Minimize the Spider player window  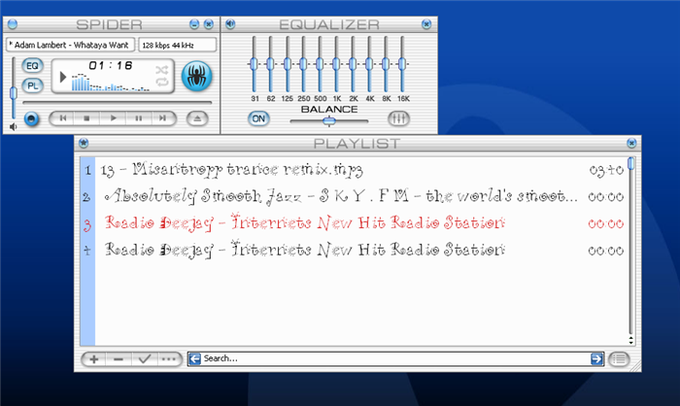(x=194, y=24)
